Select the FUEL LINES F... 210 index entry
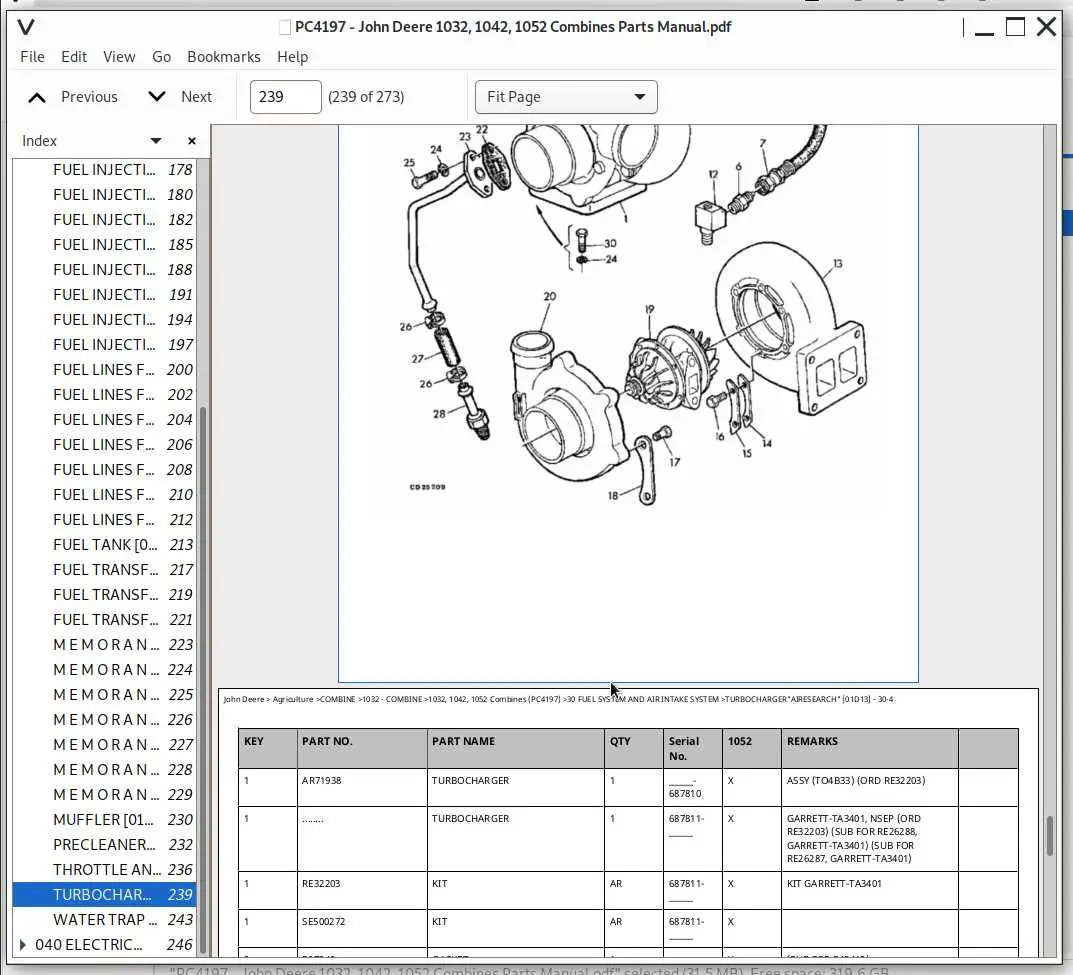 pyautogui.click(x=104, y=495)
